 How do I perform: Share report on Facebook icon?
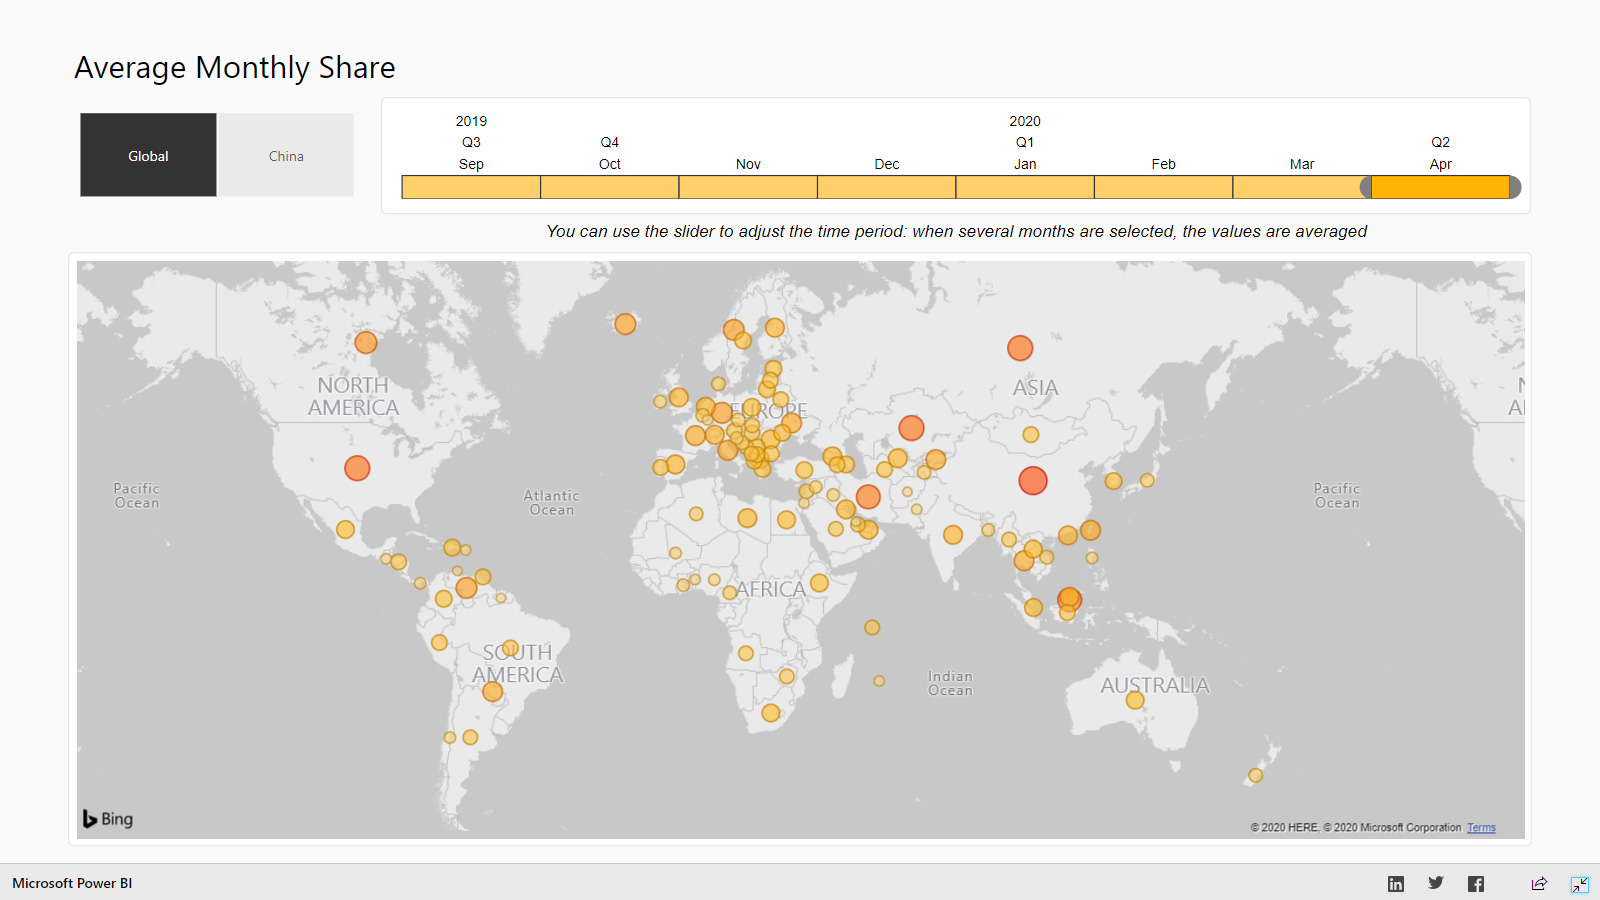(1476, 883)
